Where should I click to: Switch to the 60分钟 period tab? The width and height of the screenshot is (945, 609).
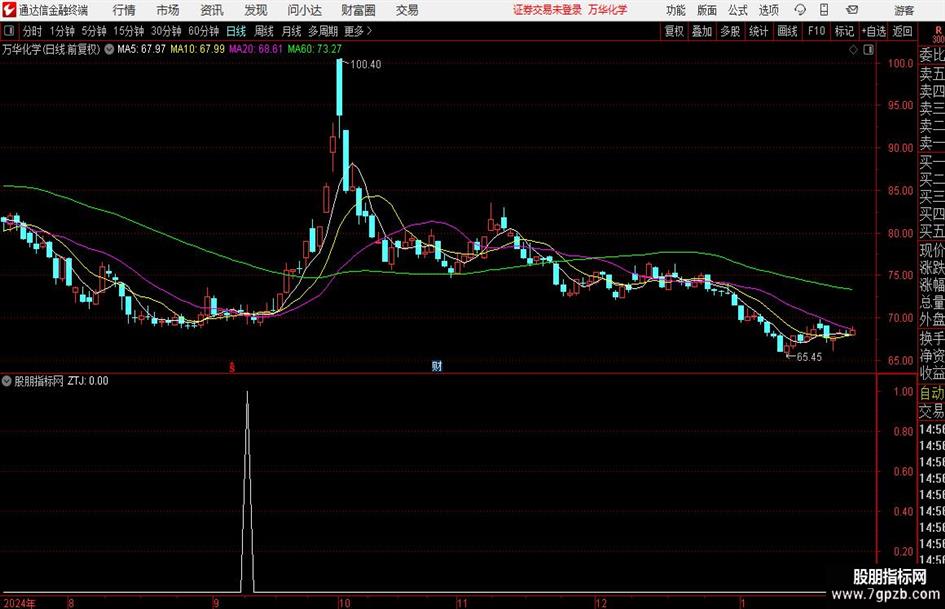coord(204,31)
